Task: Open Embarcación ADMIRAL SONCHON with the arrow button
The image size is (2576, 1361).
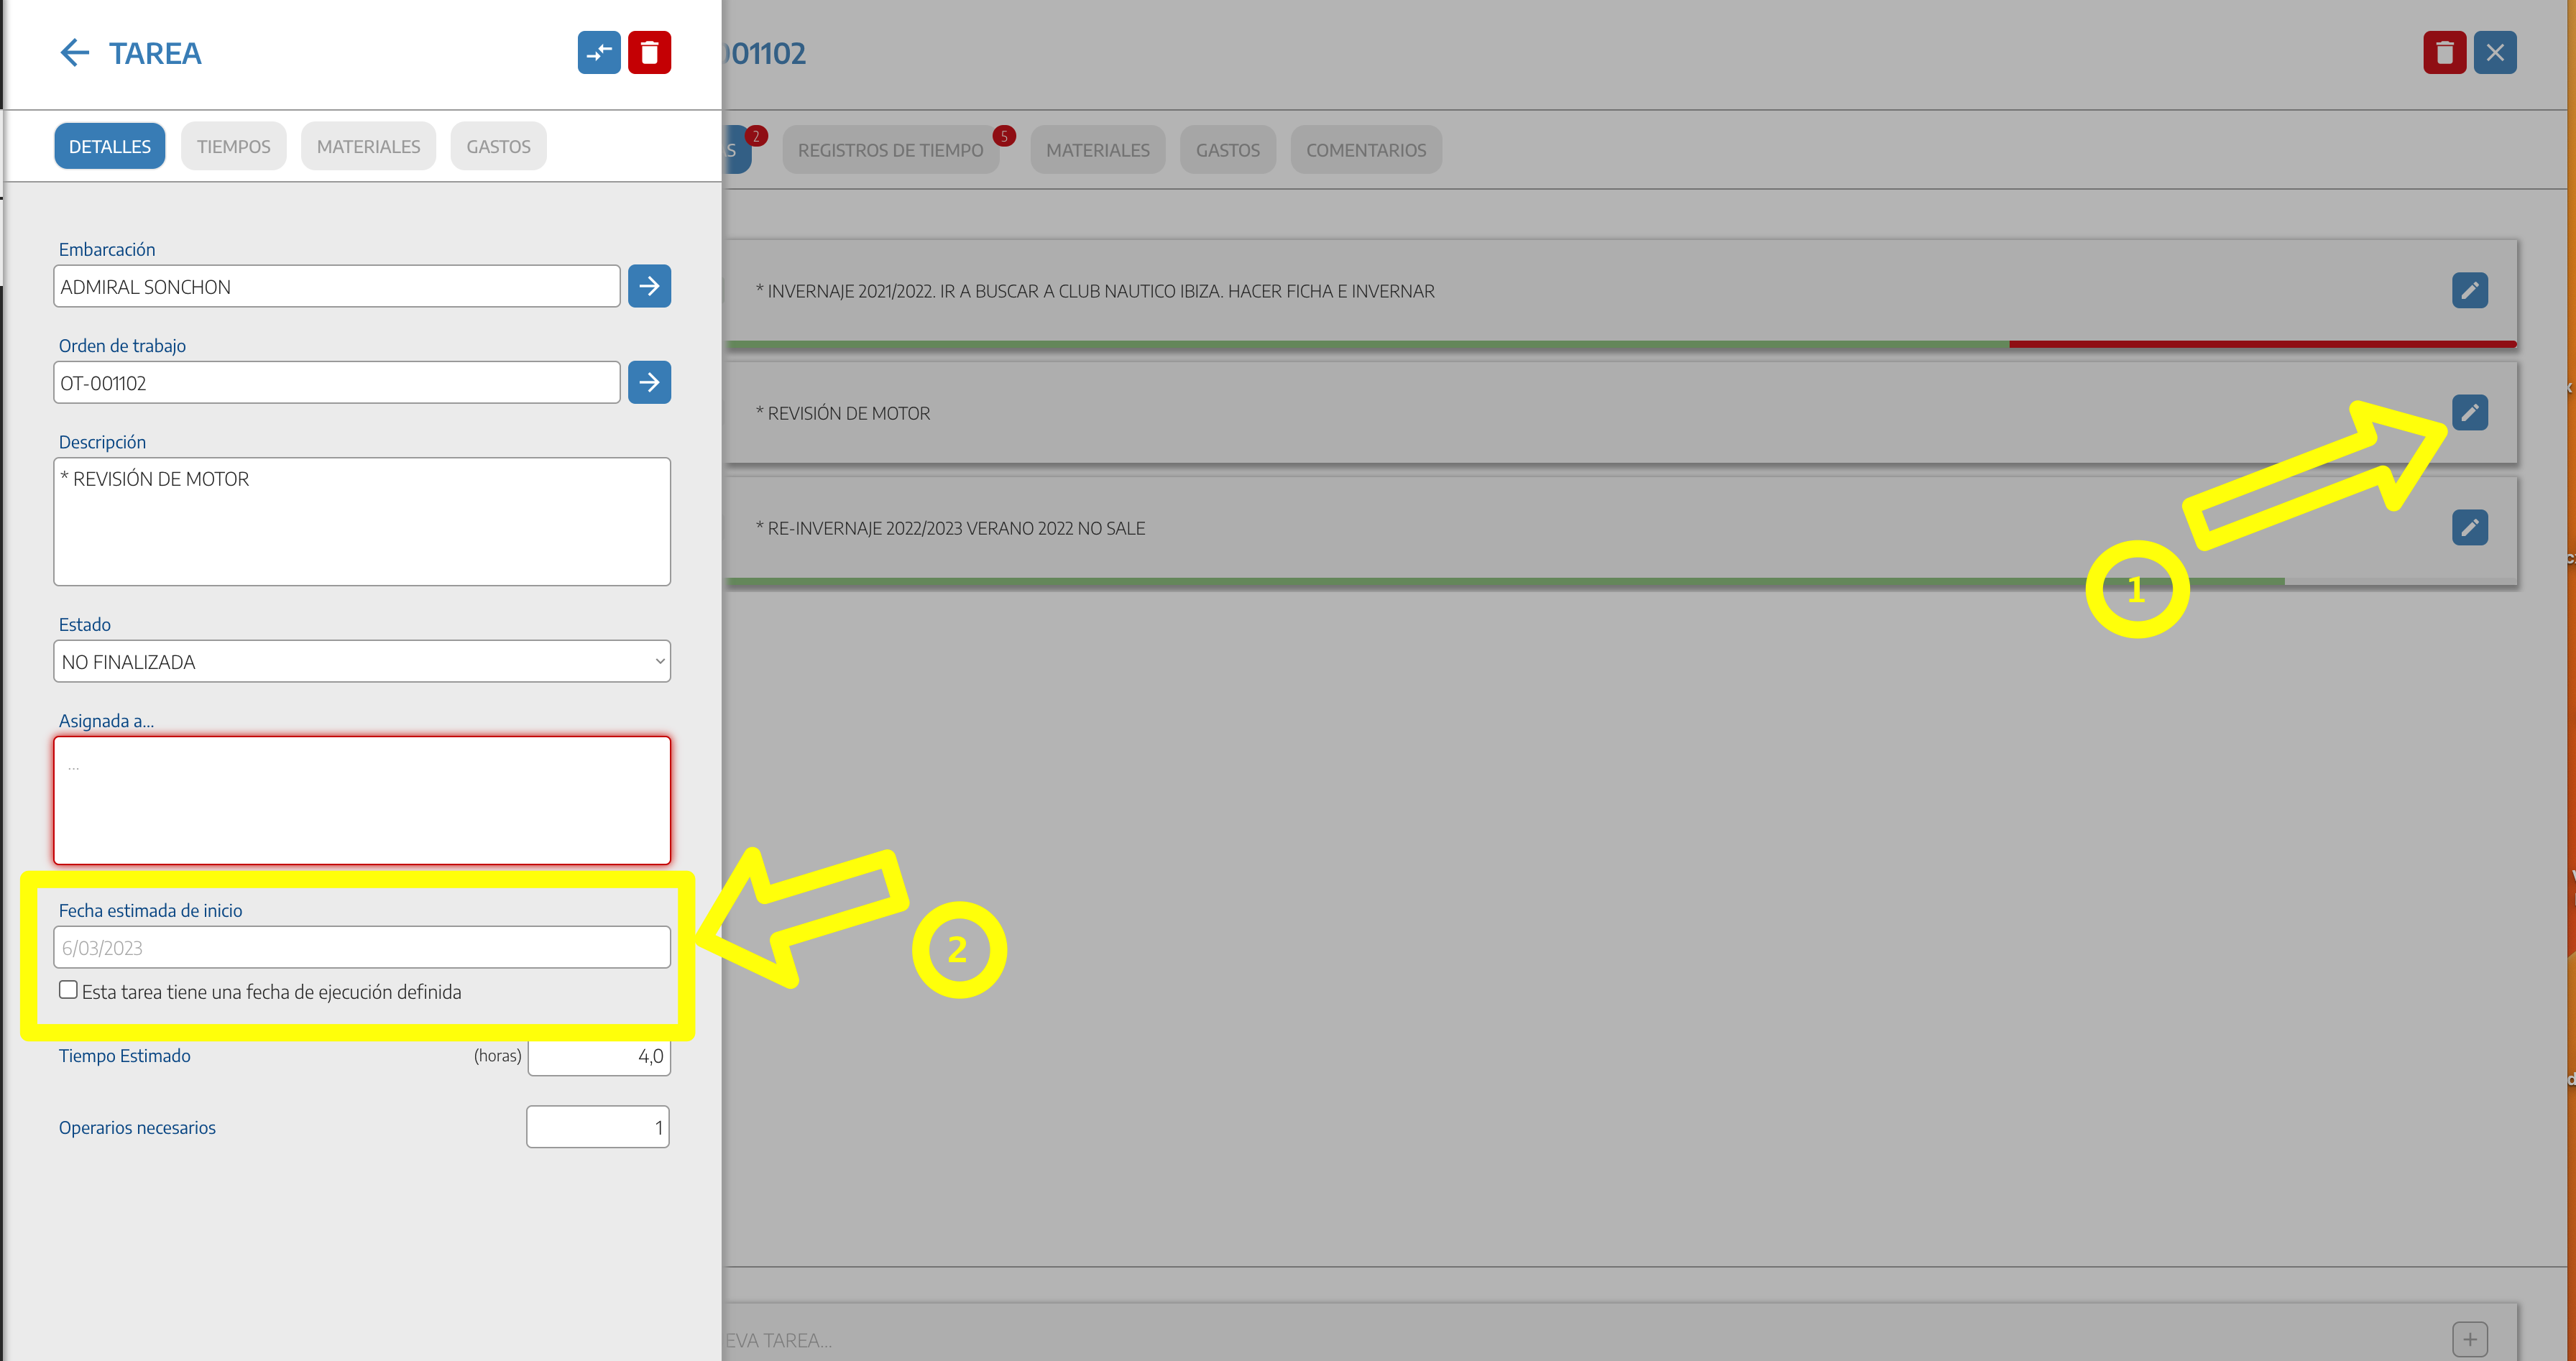Action: click(649, 287)
